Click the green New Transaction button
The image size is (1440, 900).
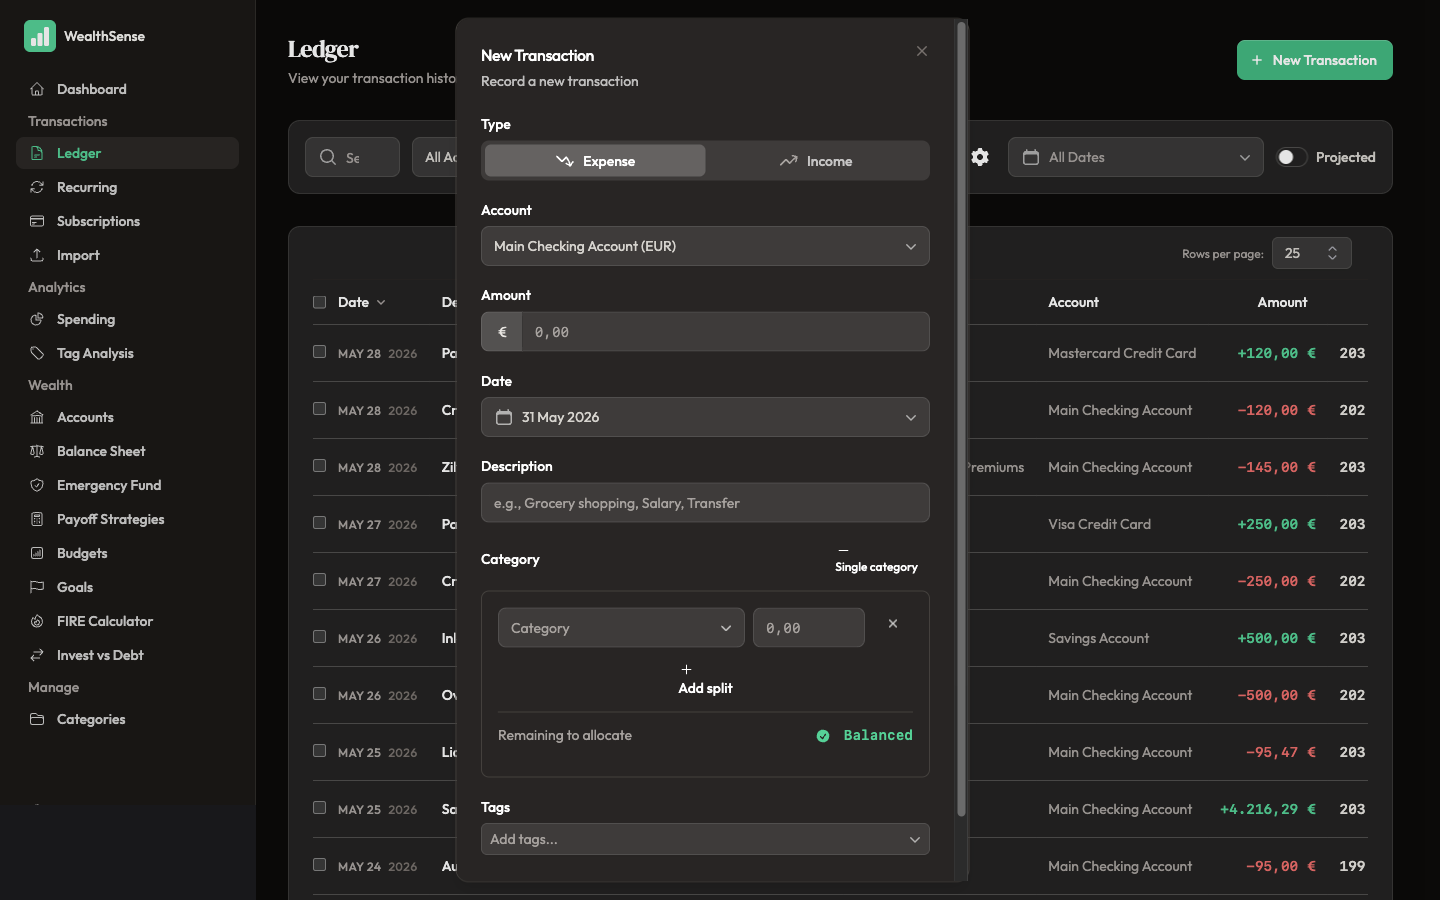click(1314, 60)
